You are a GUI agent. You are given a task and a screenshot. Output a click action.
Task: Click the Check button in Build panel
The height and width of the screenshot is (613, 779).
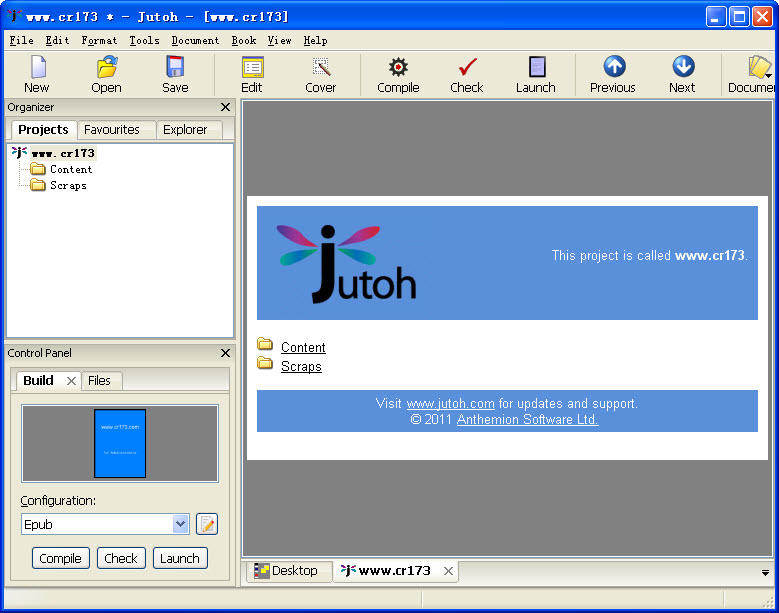coord(121,558)
